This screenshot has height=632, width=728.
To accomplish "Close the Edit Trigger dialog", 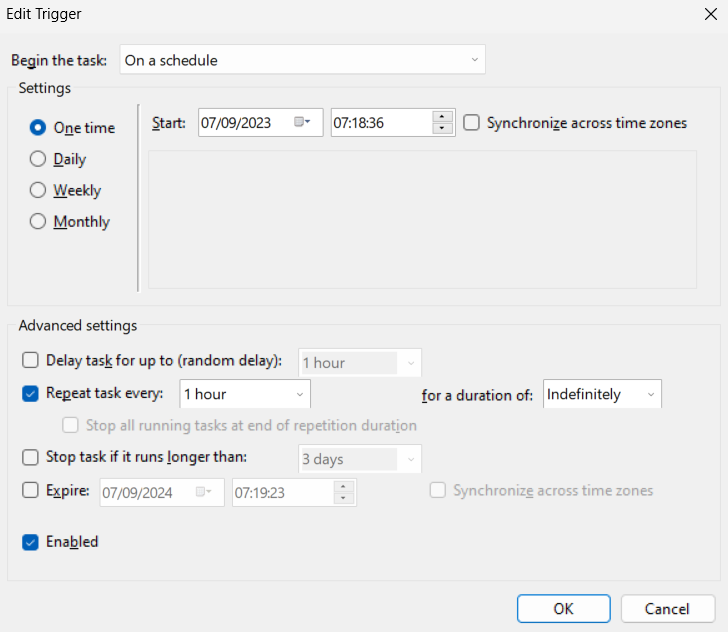I will coord(710,14).
